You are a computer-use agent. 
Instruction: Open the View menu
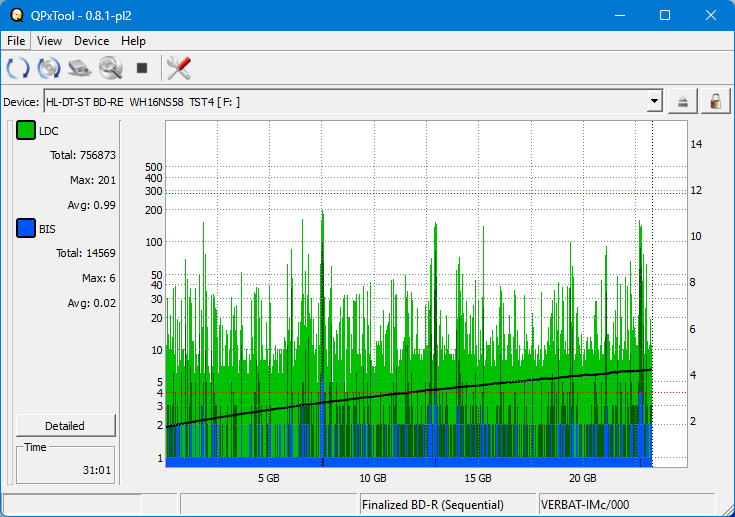(49, 41)
